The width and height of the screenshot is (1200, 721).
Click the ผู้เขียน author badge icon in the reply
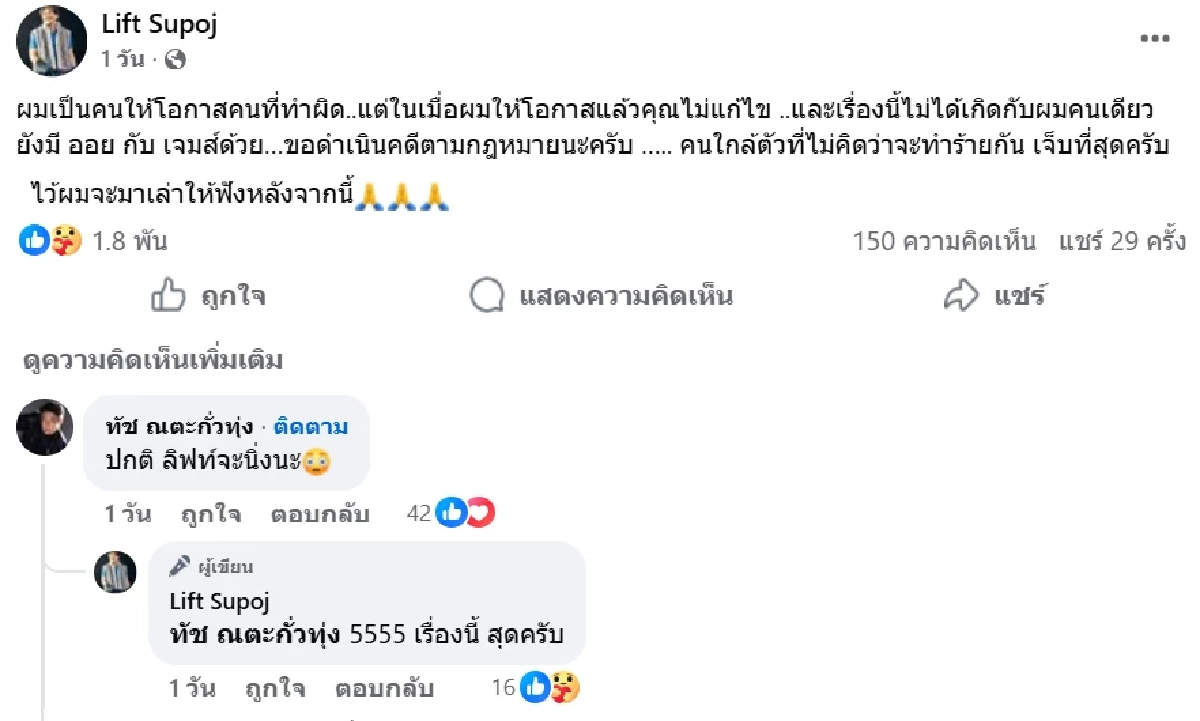click(x=179, y=566)
